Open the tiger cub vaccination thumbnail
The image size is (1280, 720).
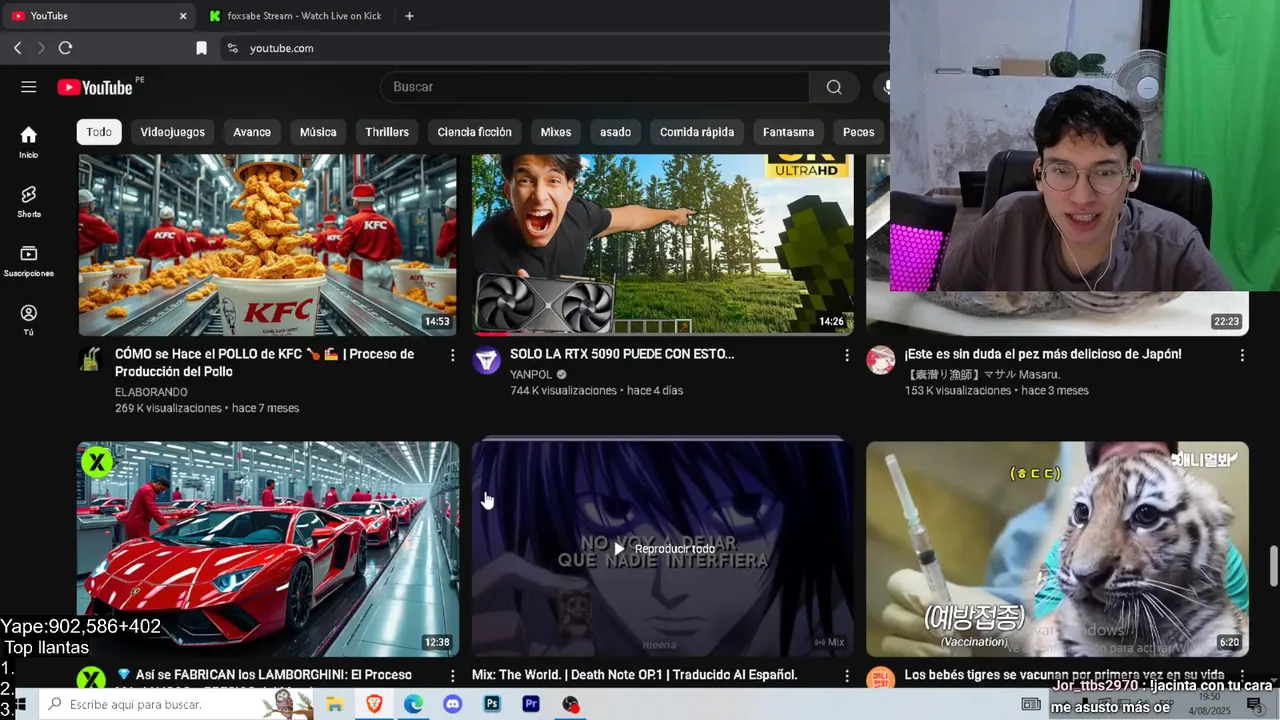[x=1057, y=549]
